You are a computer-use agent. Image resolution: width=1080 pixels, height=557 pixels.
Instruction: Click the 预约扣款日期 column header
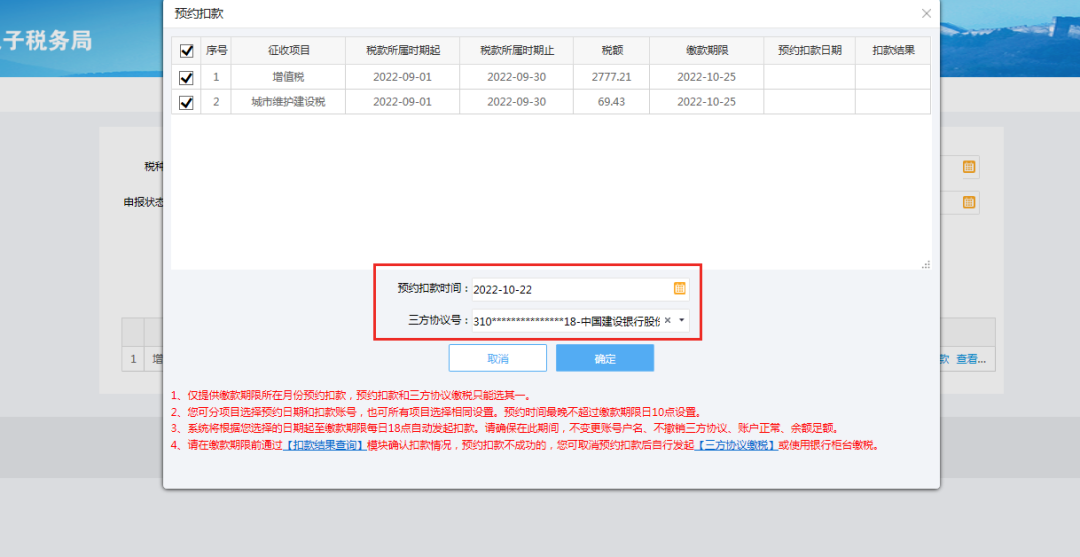point(809,50)
